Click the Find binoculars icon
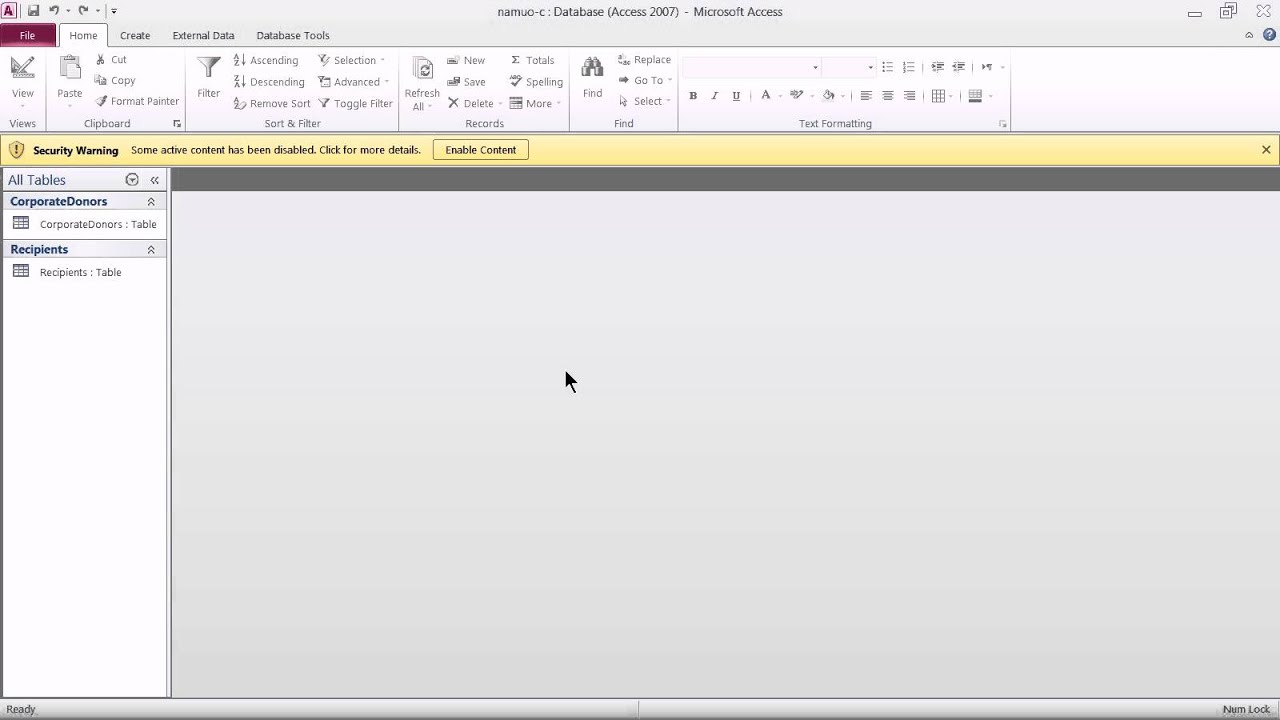The height and width of the screenshot is (720, 1280). (592, 68)
